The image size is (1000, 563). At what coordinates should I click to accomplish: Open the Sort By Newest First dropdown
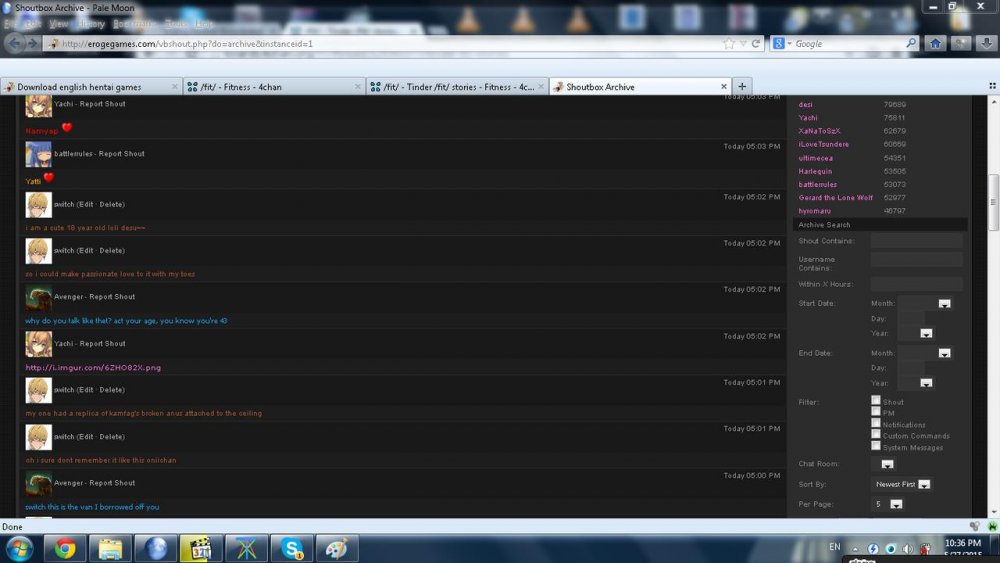click(924, 484)
